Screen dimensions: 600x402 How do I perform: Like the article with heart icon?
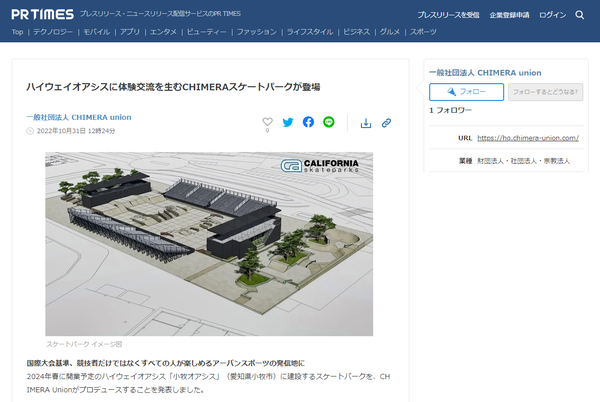[267, 122]
